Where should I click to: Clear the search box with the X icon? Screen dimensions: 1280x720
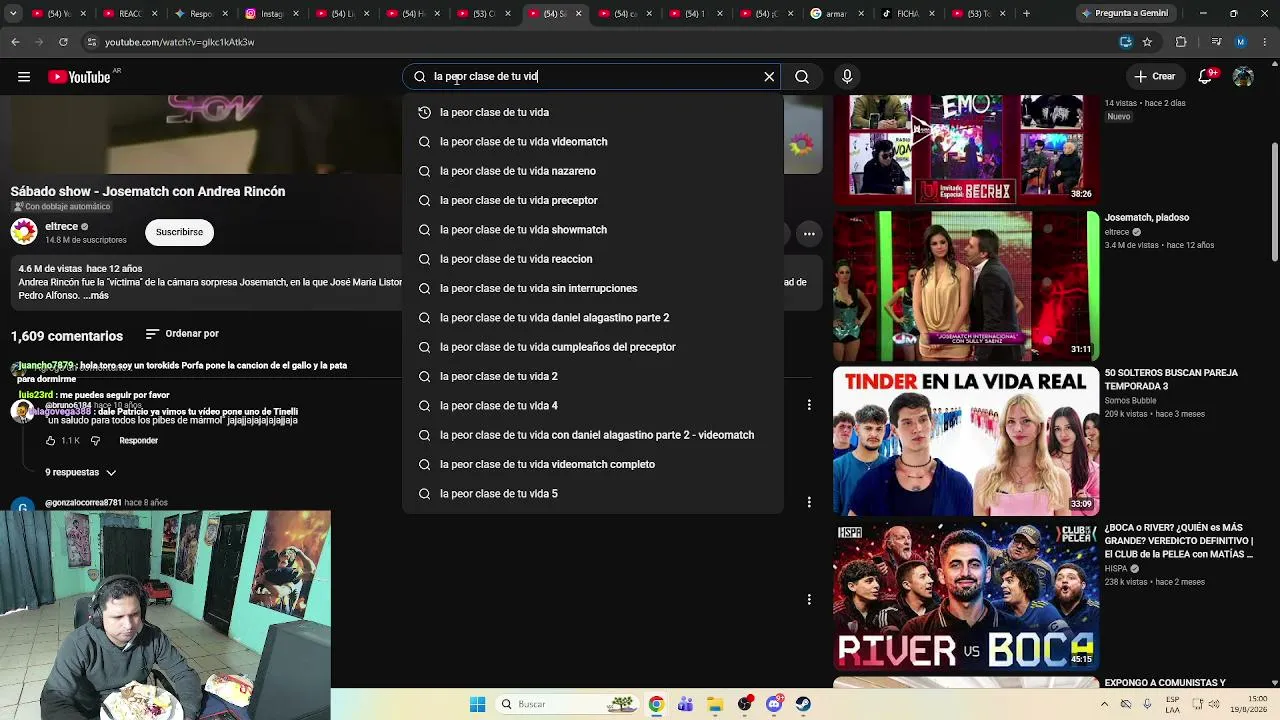point(769,77)
